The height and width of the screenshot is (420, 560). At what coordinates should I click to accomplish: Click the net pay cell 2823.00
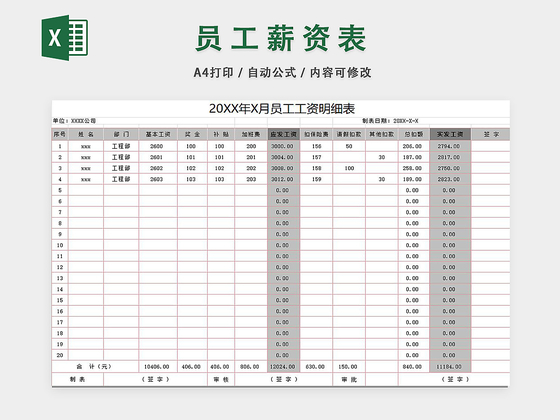449,179
